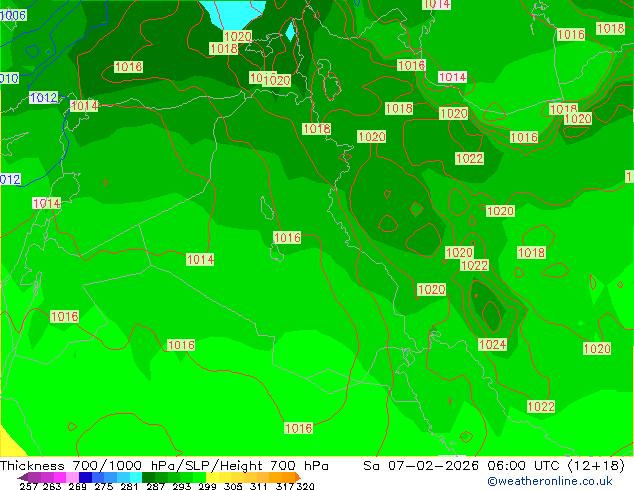Select the 'Sa 07-02-2026 06:00 UTC' date text
The width and height of the screenshot is (634, 490).
click(463, 465)
